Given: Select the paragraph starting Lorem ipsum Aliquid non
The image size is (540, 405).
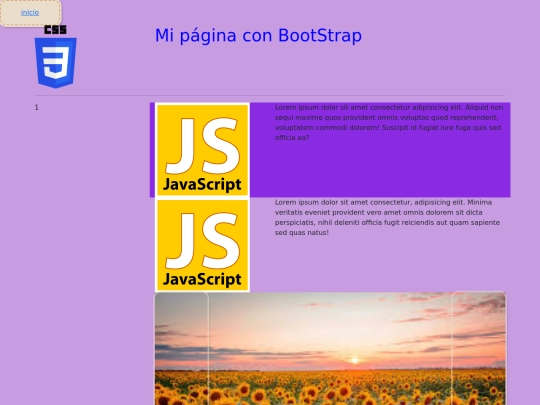Looking at the screenshot, I should [x=389, y=123].
